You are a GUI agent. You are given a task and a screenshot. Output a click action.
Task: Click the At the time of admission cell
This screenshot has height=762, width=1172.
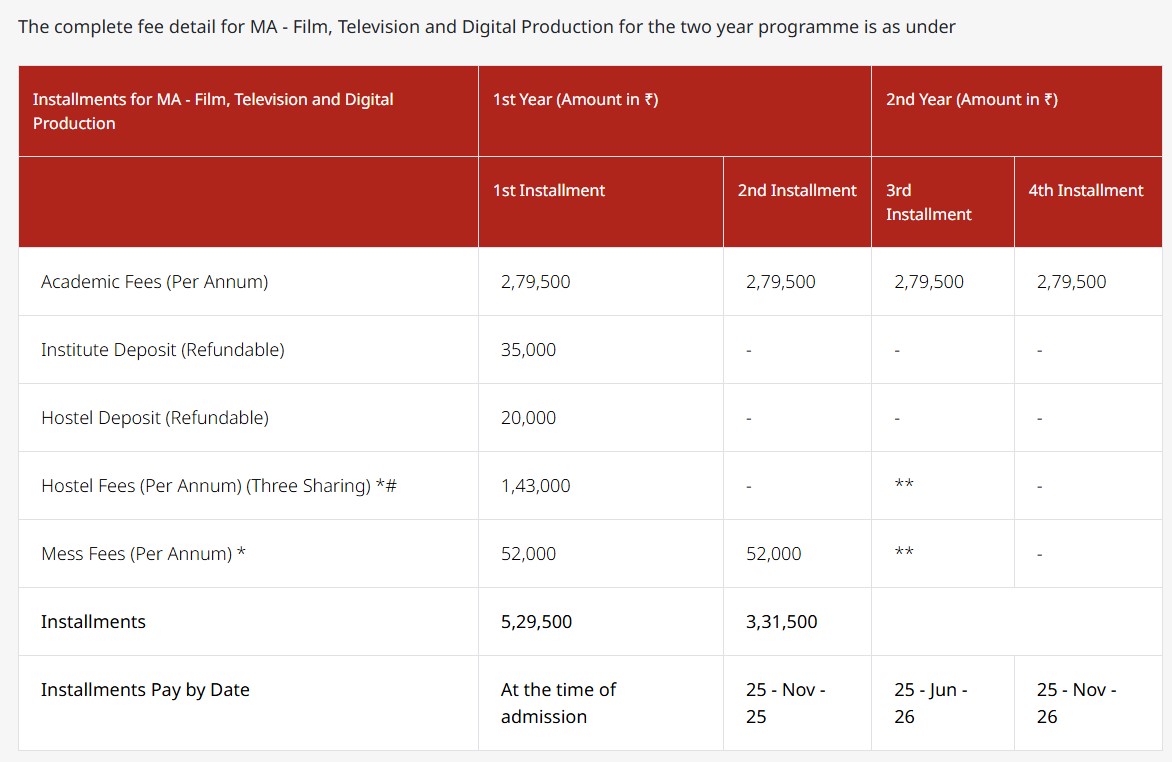559,702
